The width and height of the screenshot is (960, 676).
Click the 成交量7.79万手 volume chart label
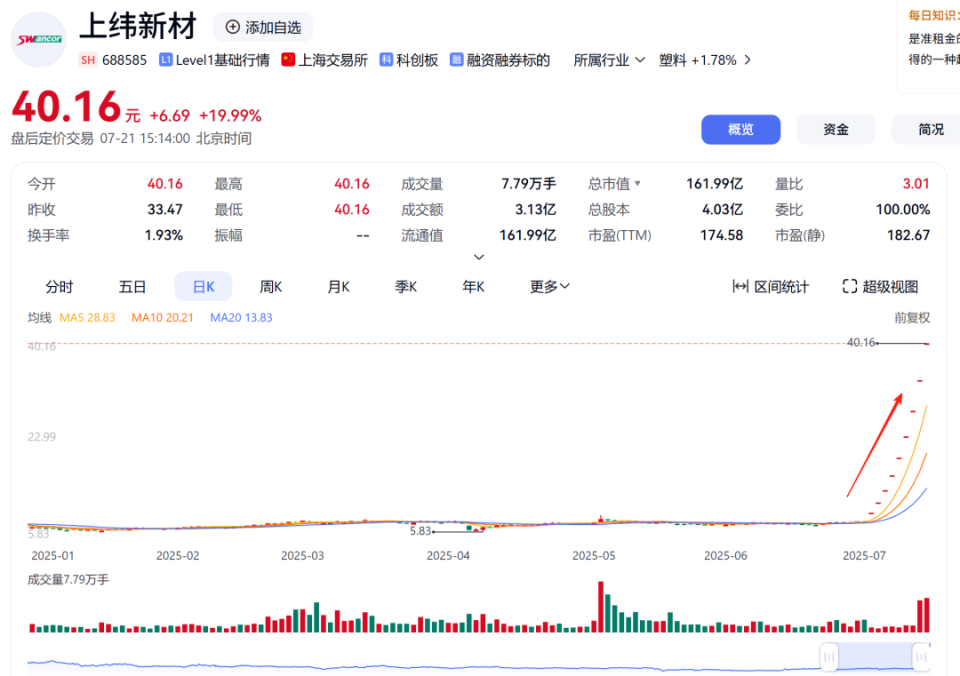point(68,579)
